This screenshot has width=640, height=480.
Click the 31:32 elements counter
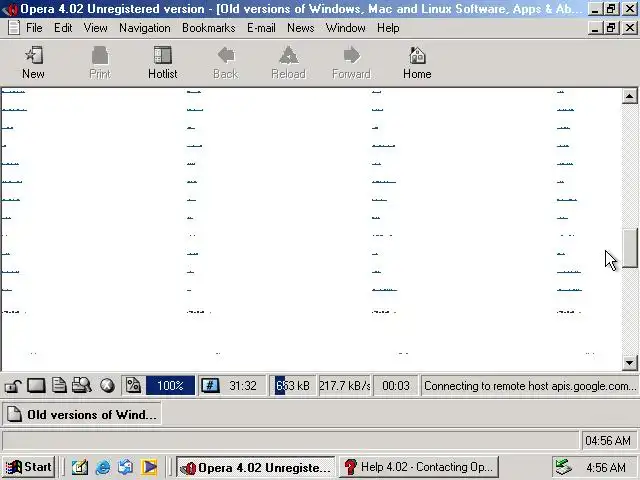pos(243,386)
